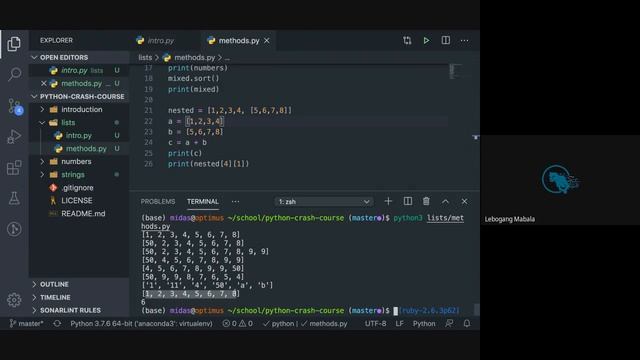Close the terminal panel
Viewport: 640px width, 360px height.
tap(464, 201)
